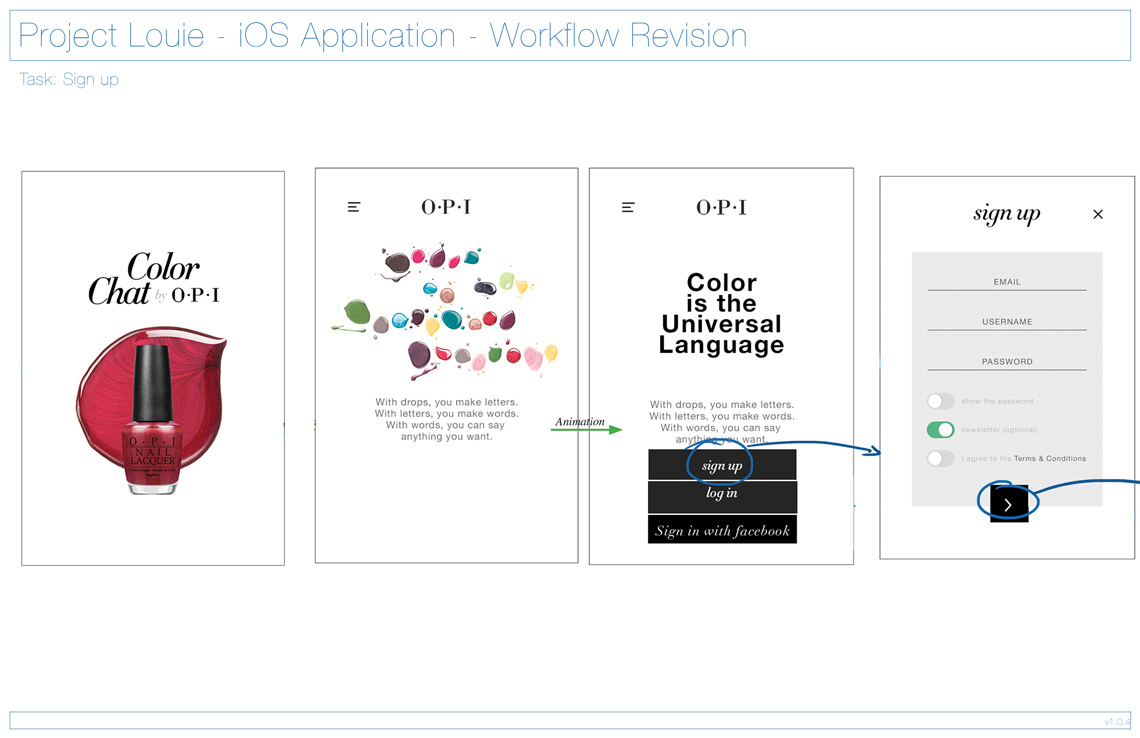Click the Task: Sign up label
Image resolution: width=1140 pixels, height=738 pixels.
point(68,79)
